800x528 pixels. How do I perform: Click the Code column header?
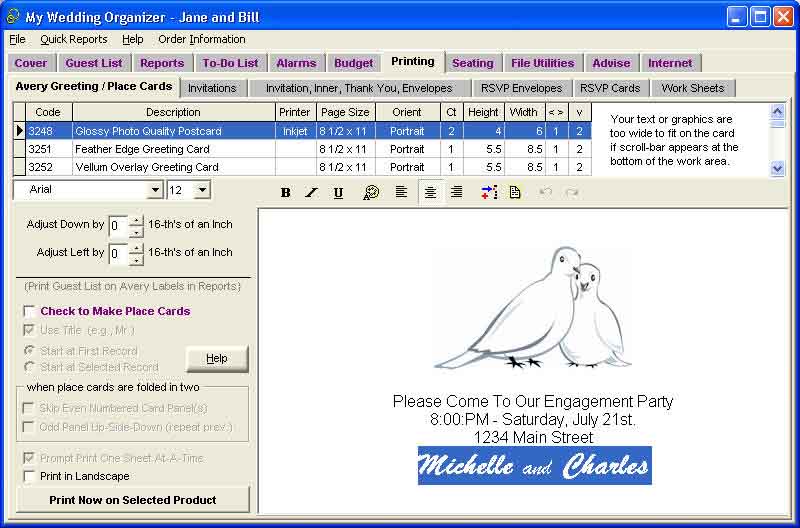point(48,112)
